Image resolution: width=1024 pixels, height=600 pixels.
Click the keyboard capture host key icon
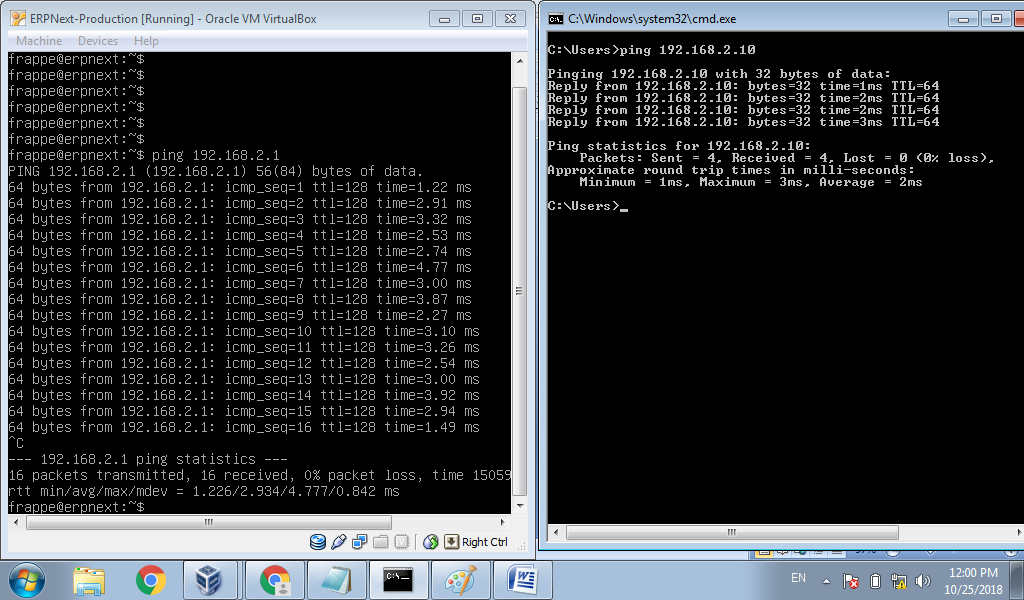[x=451, y=542]
